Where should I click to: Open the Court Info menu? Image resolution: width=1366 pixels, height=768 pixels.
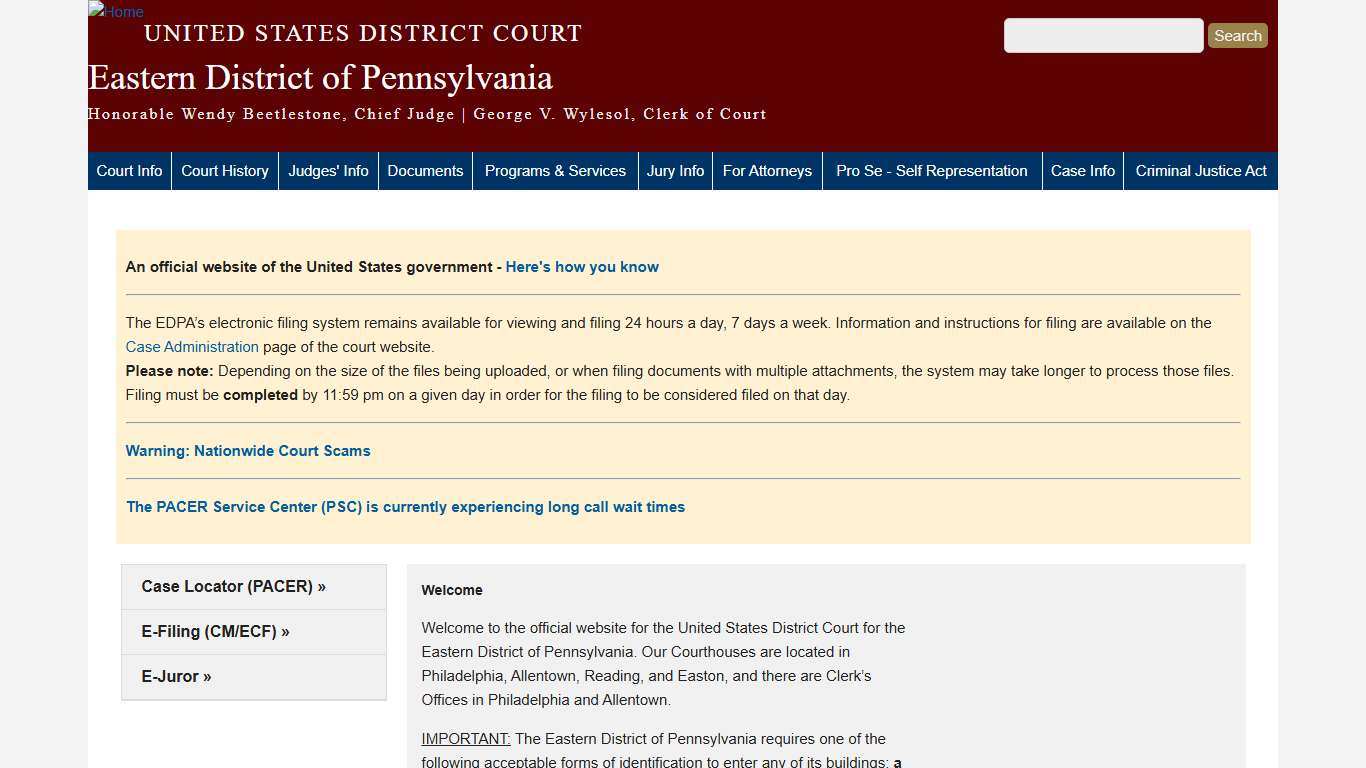[x=128, y=170]
